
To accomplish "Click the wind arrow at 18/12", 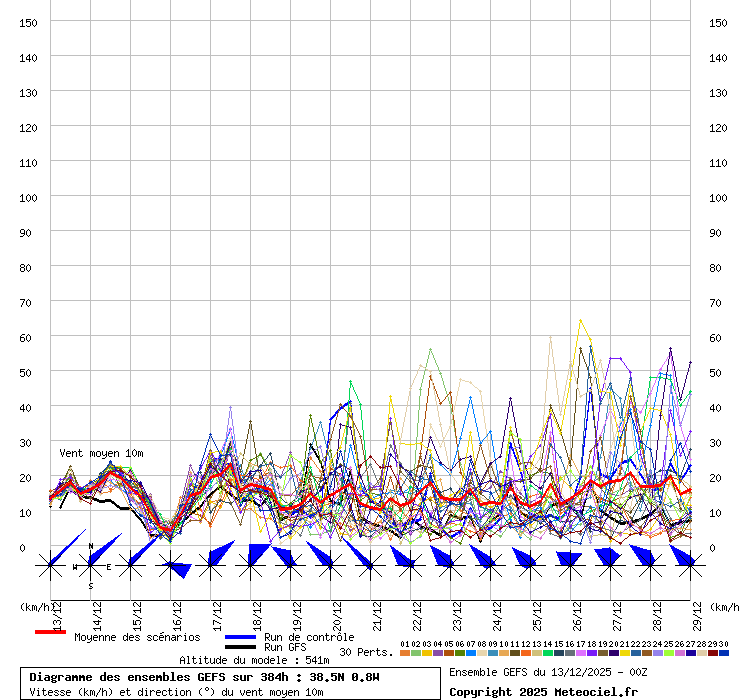I will [x=256, y=555].
